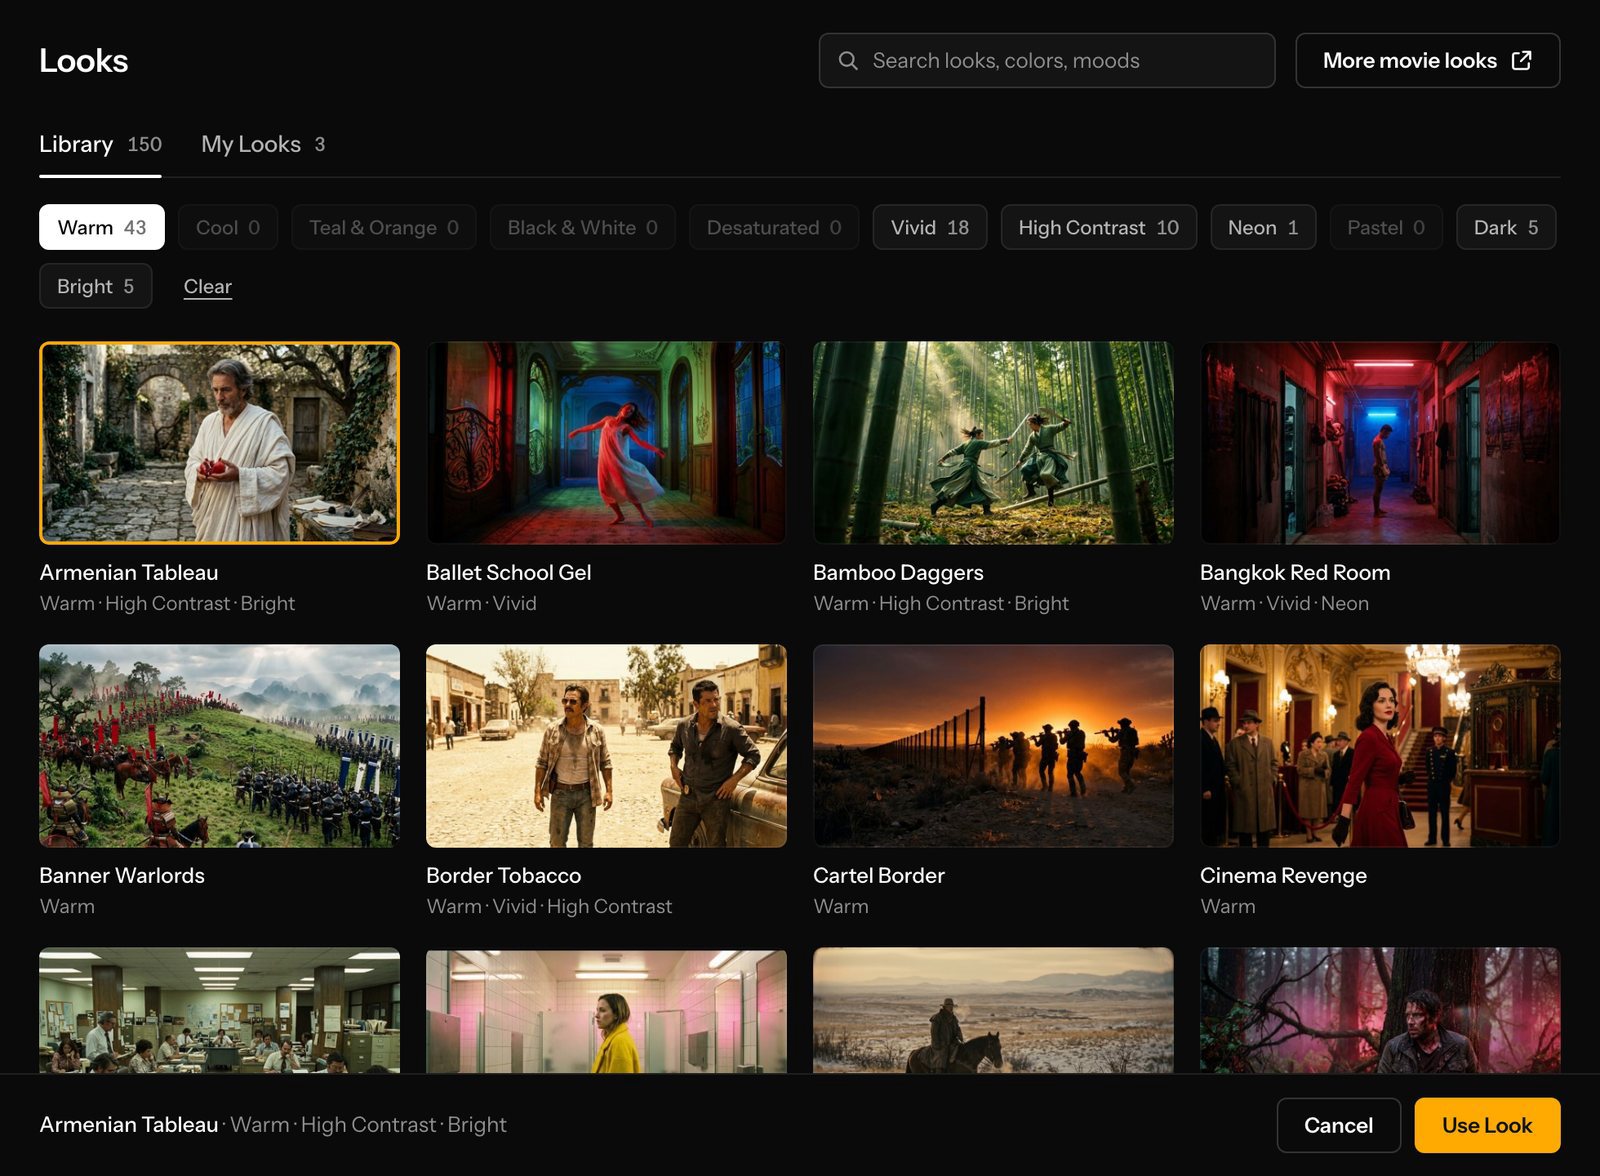Select the red misty forest thumbnail
The image size is (1600, 1176).
(1380, 1010)
